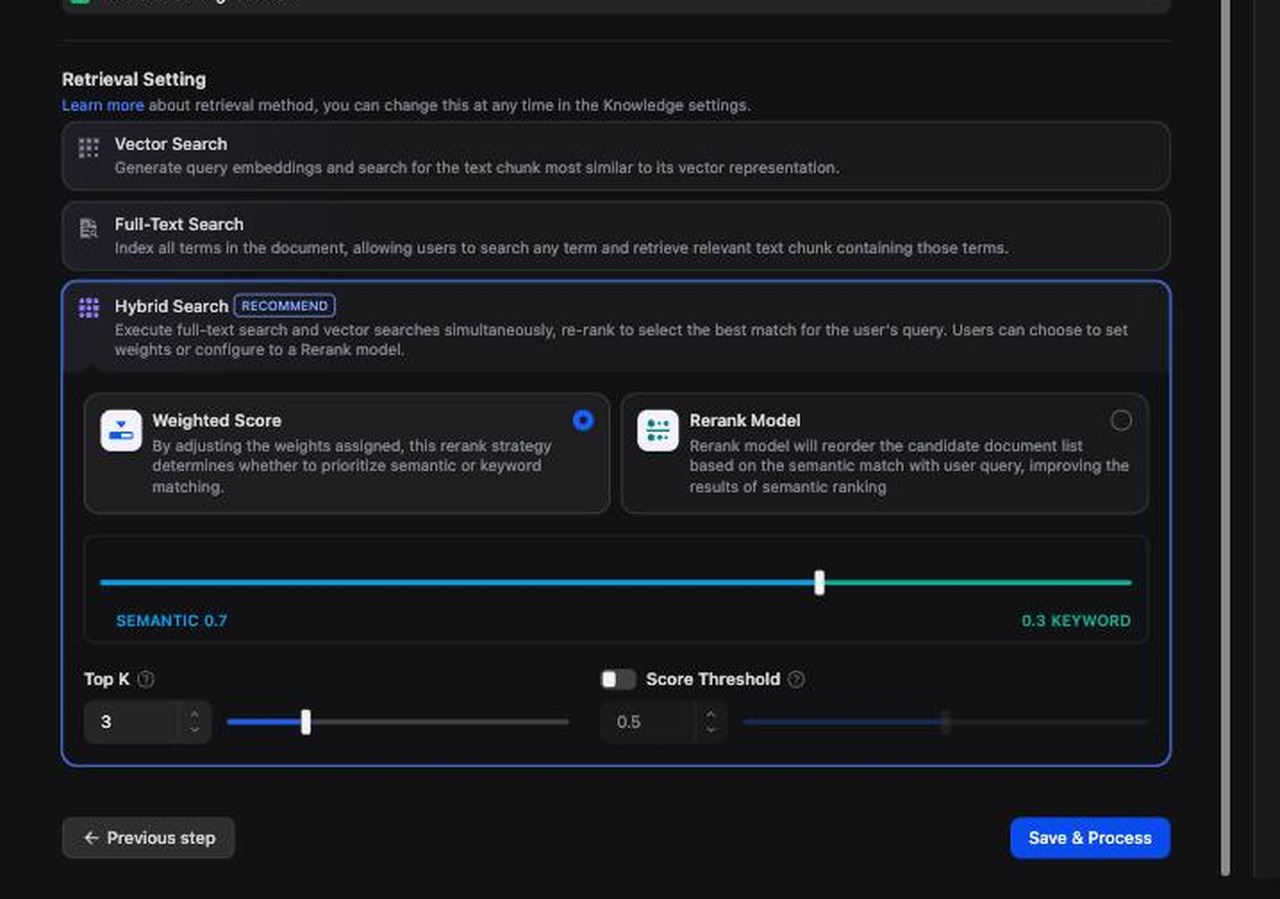Increase Top K with the up stepper arrow
1280x899 pixels.
point(194,713)
